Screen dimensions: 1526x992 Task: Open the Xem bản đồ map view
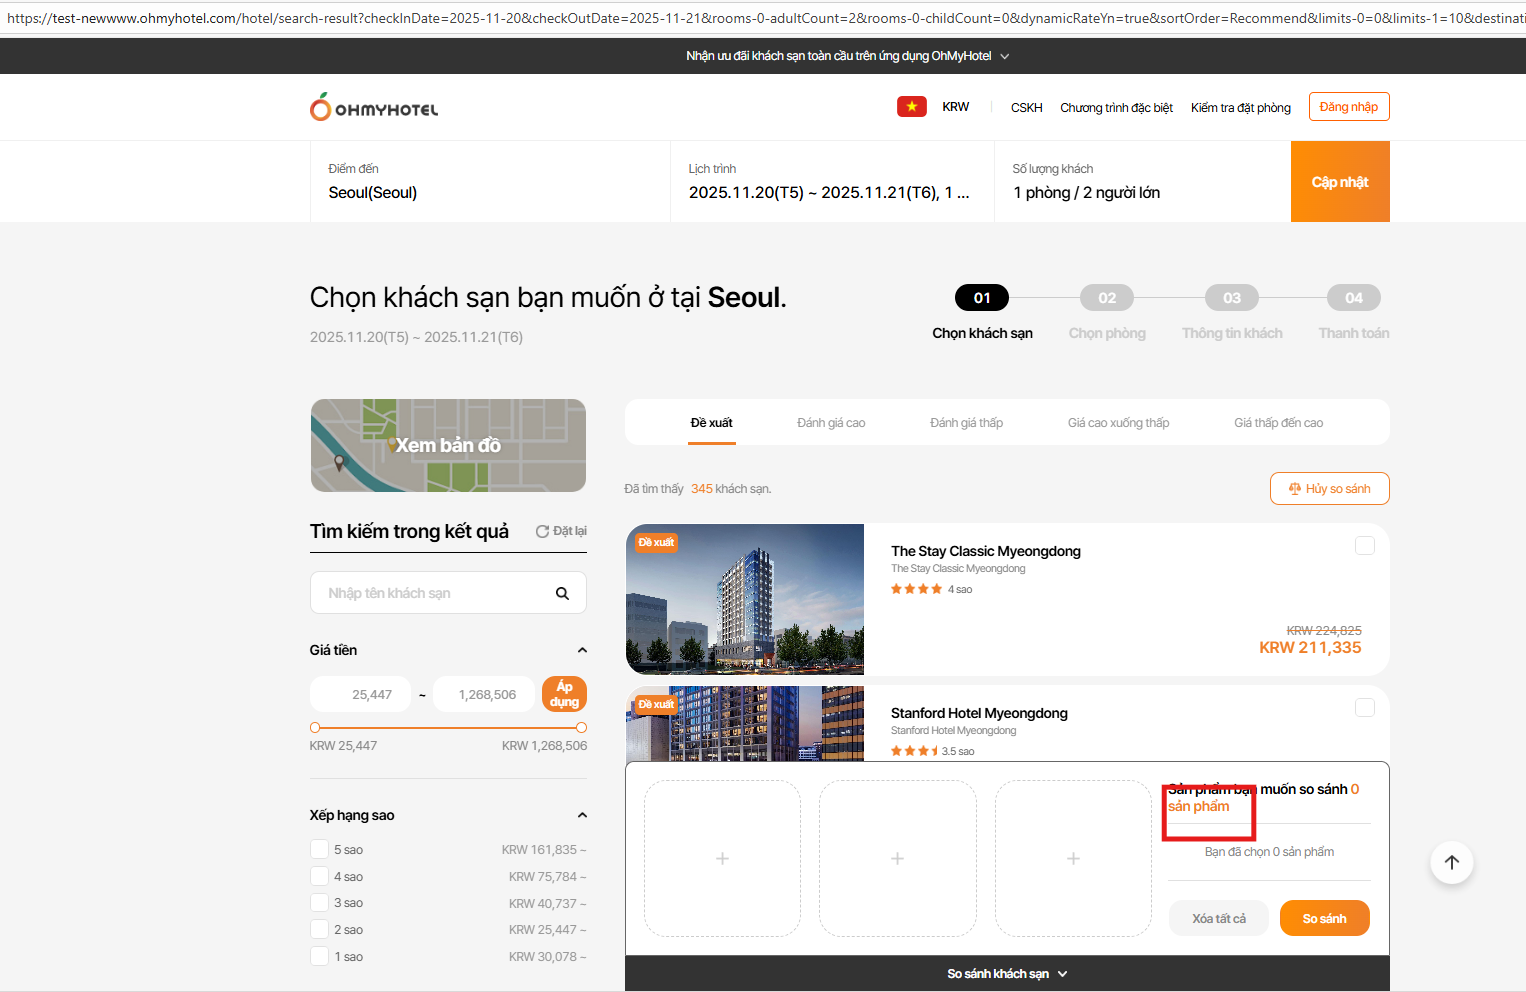pos(448,446)
